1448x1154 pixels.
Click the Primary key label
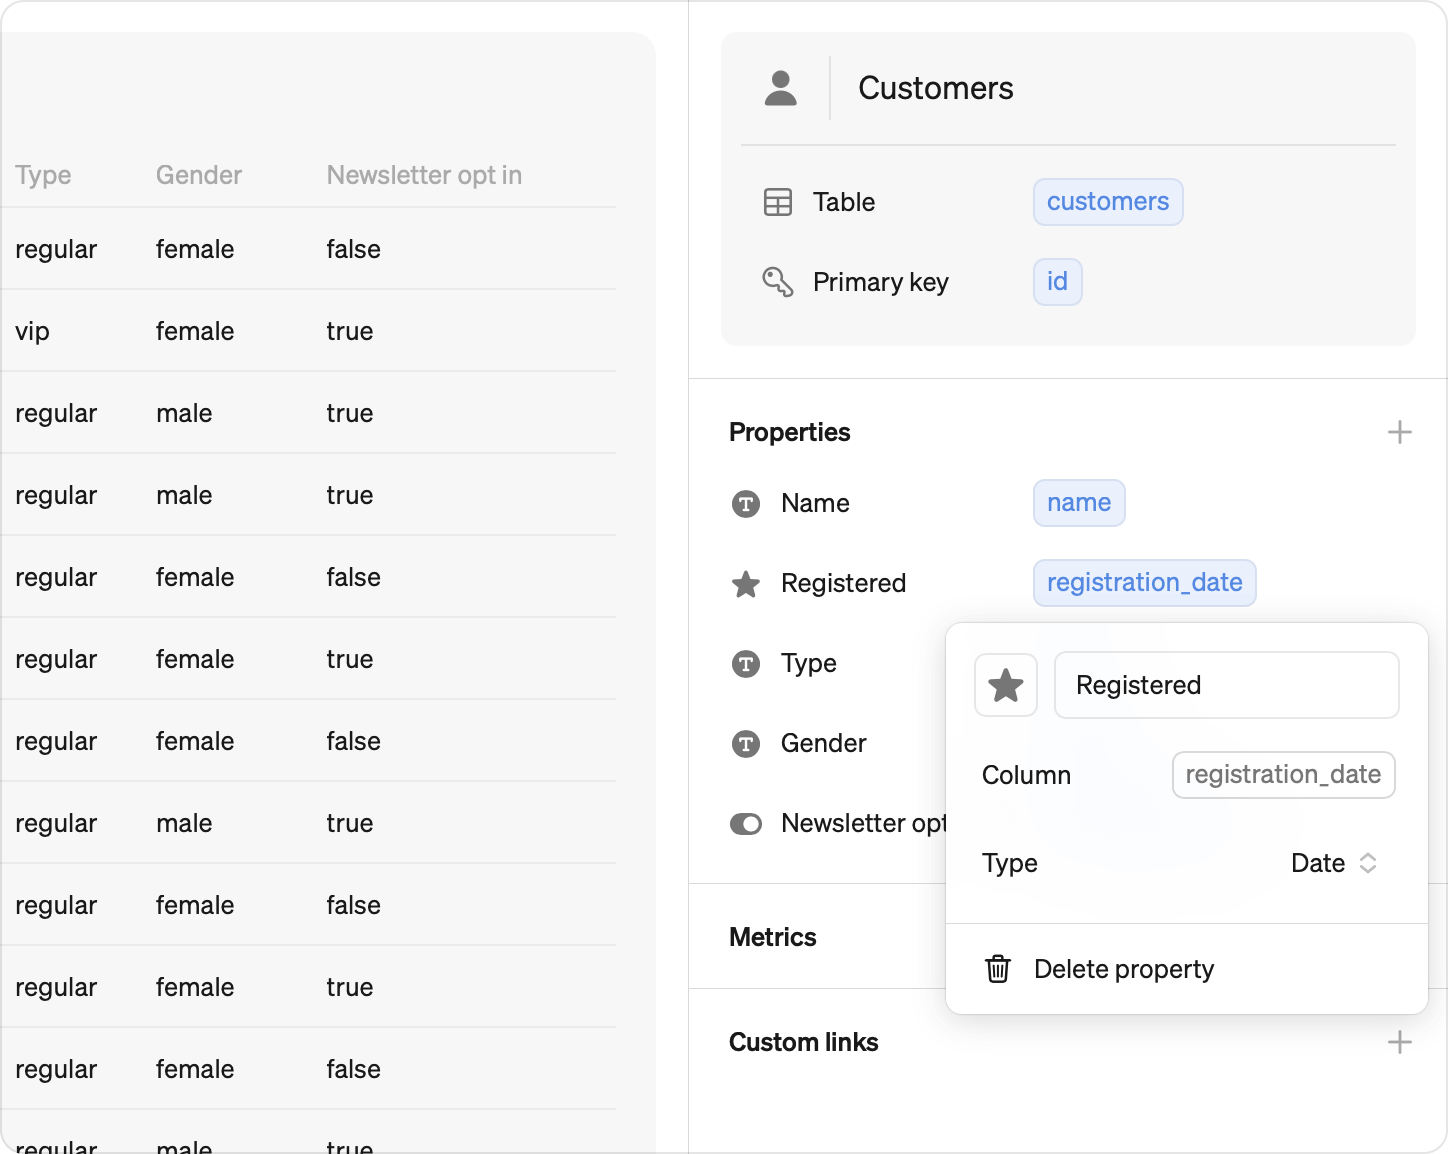coord(880,282)
